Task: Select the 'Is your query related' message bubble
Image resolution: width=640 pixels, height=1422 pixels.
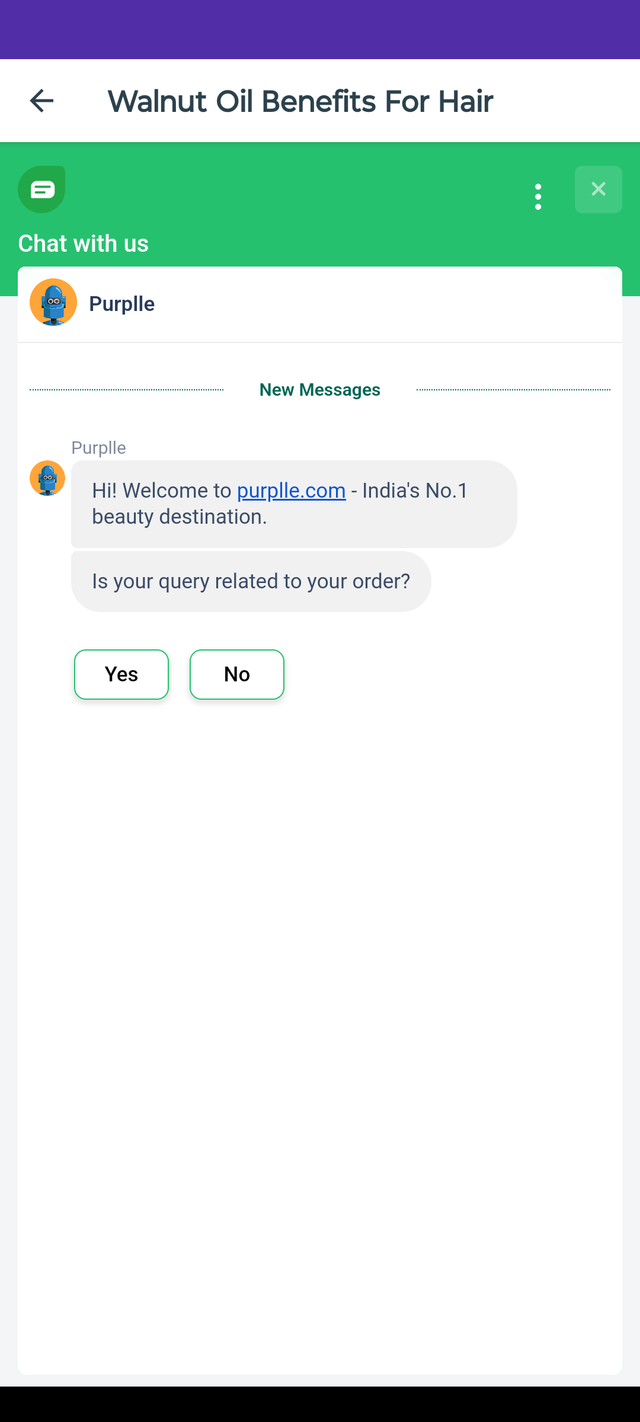Action: pyautogui.click(x=251, y=581)
